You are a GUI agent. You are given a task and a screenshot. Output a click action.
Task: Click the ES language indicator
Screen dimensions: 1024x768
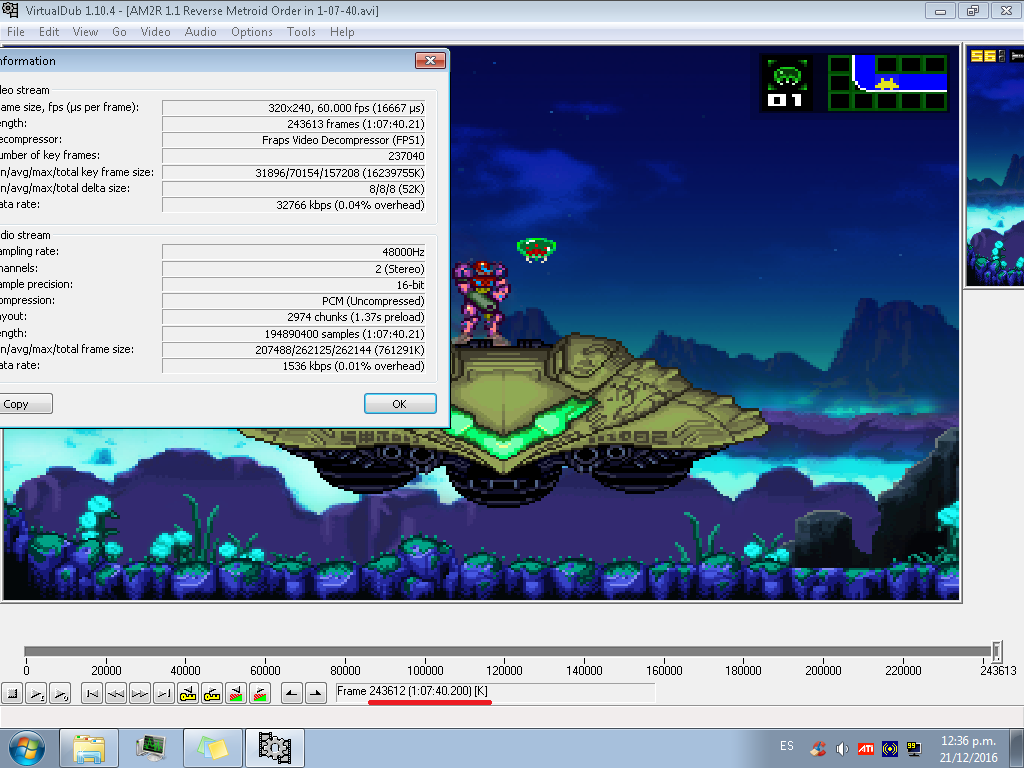pos(787,746)
